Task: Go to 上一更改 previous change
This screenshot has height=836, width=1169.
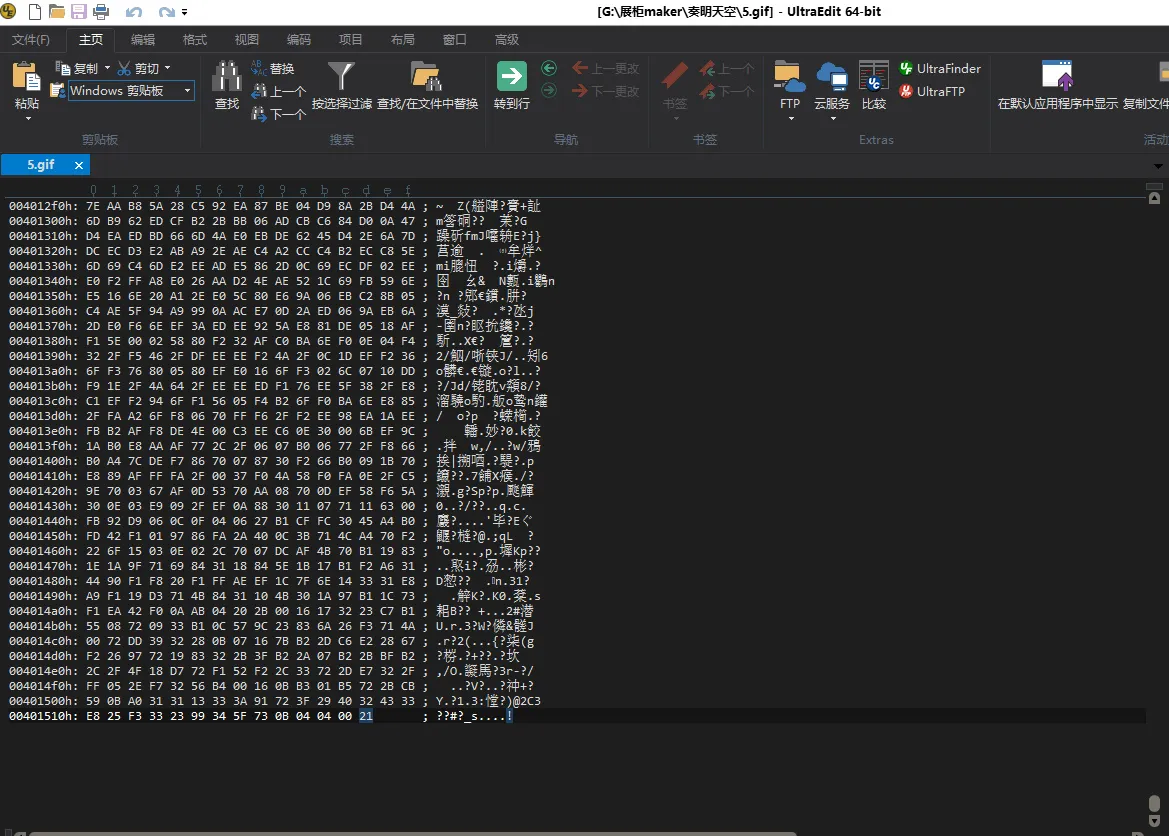Action: [x=605, y=68]
